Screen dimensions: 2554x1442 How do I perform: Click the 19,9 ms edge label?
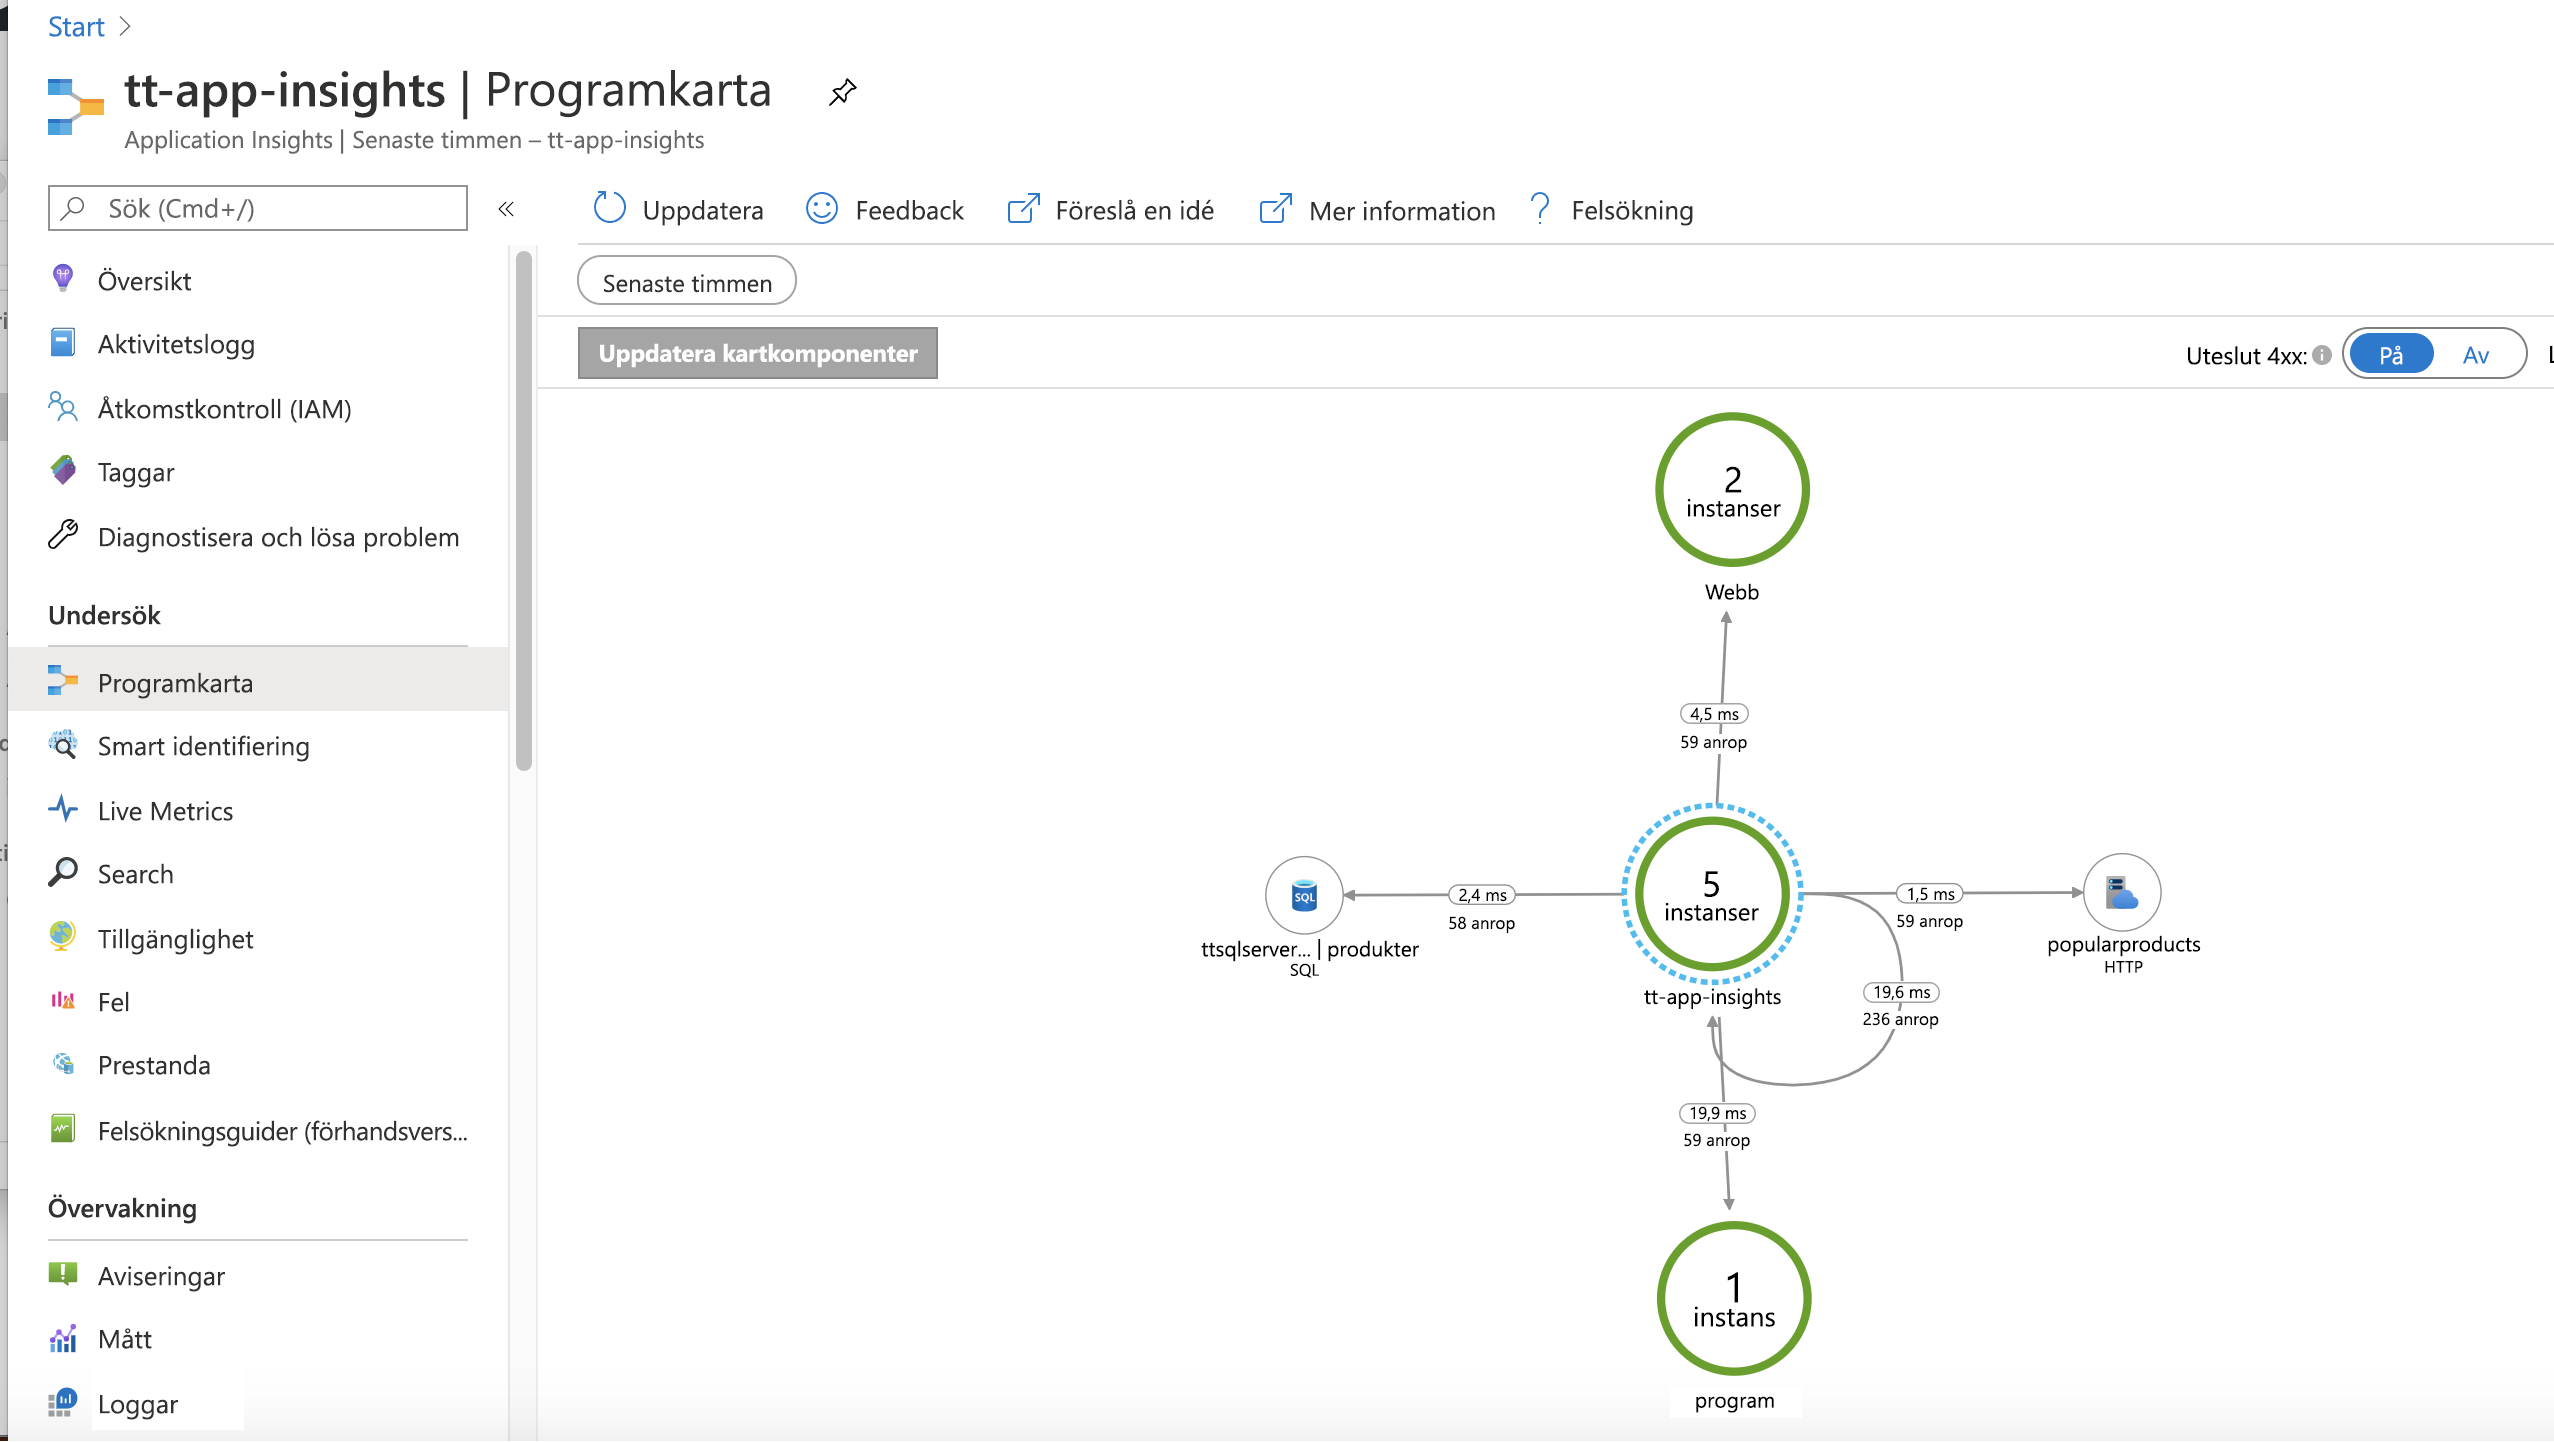coord(1717,1113)
